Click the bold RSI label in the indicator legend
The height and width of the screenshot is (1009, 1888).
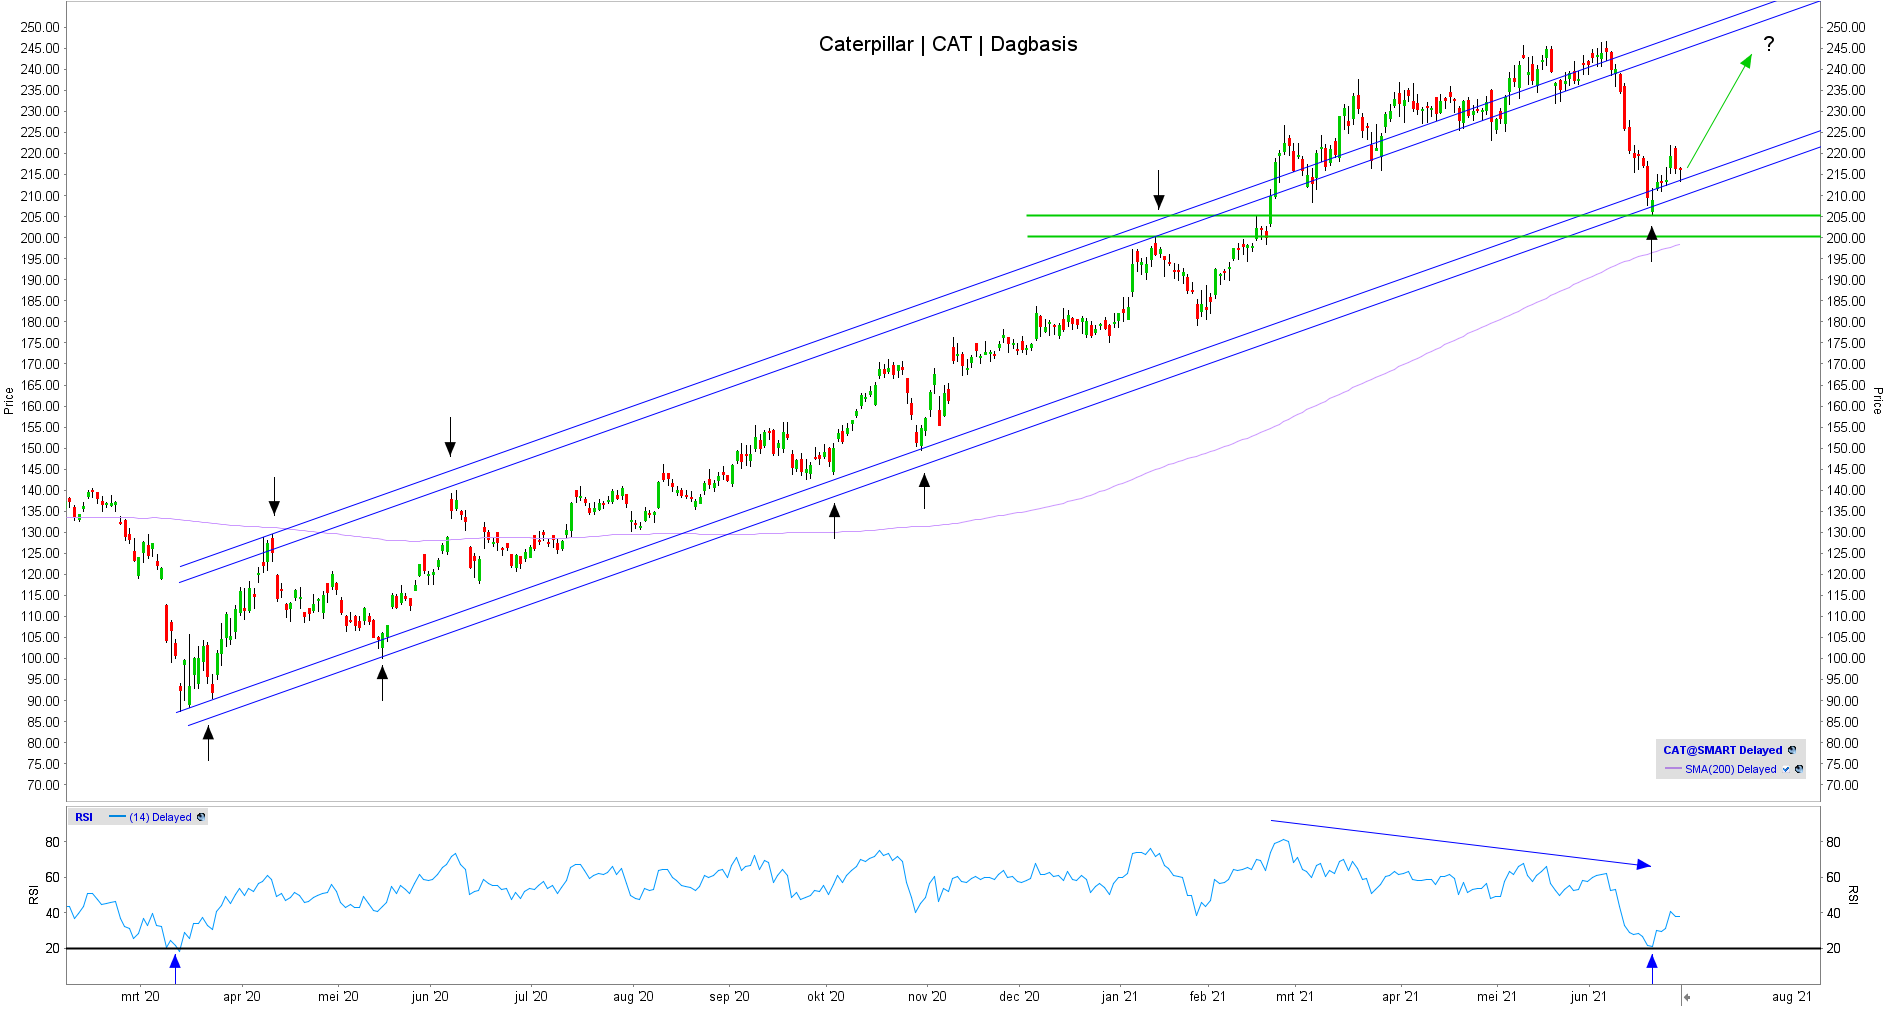pos(84,817)
